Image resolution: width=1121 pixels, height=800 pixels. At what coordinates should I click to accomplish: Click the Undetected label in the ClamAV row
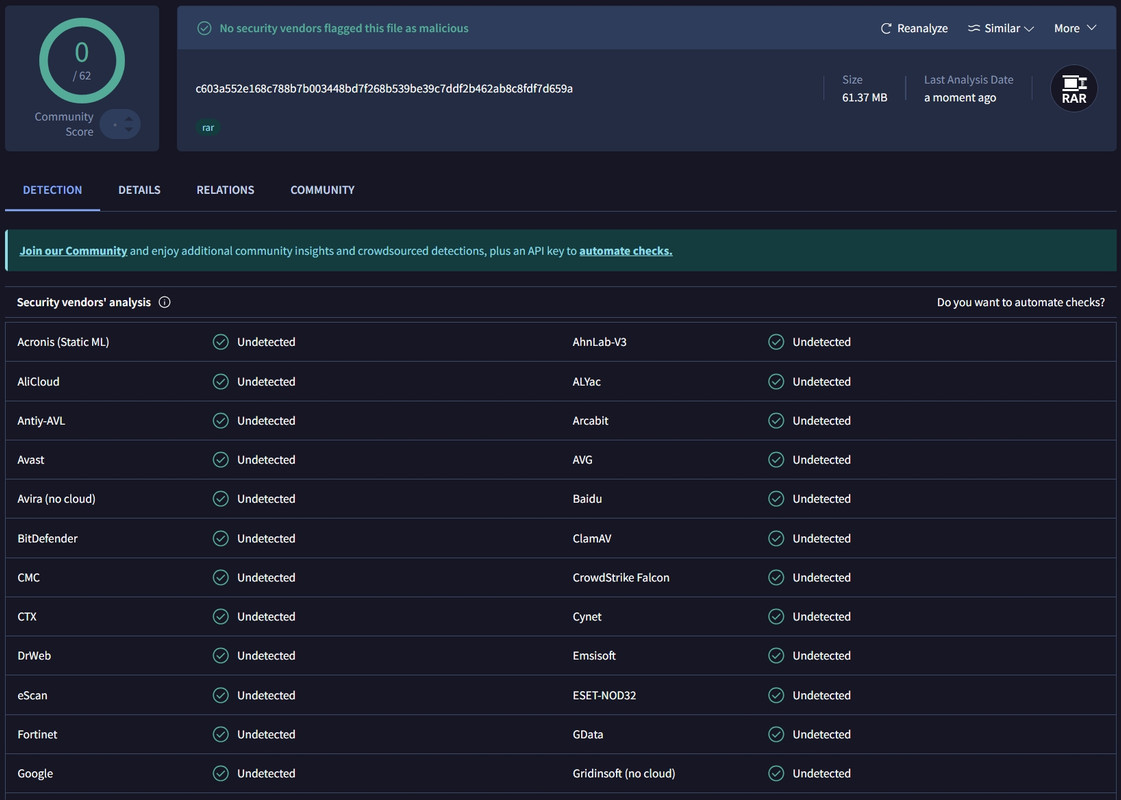click(821, 538)
